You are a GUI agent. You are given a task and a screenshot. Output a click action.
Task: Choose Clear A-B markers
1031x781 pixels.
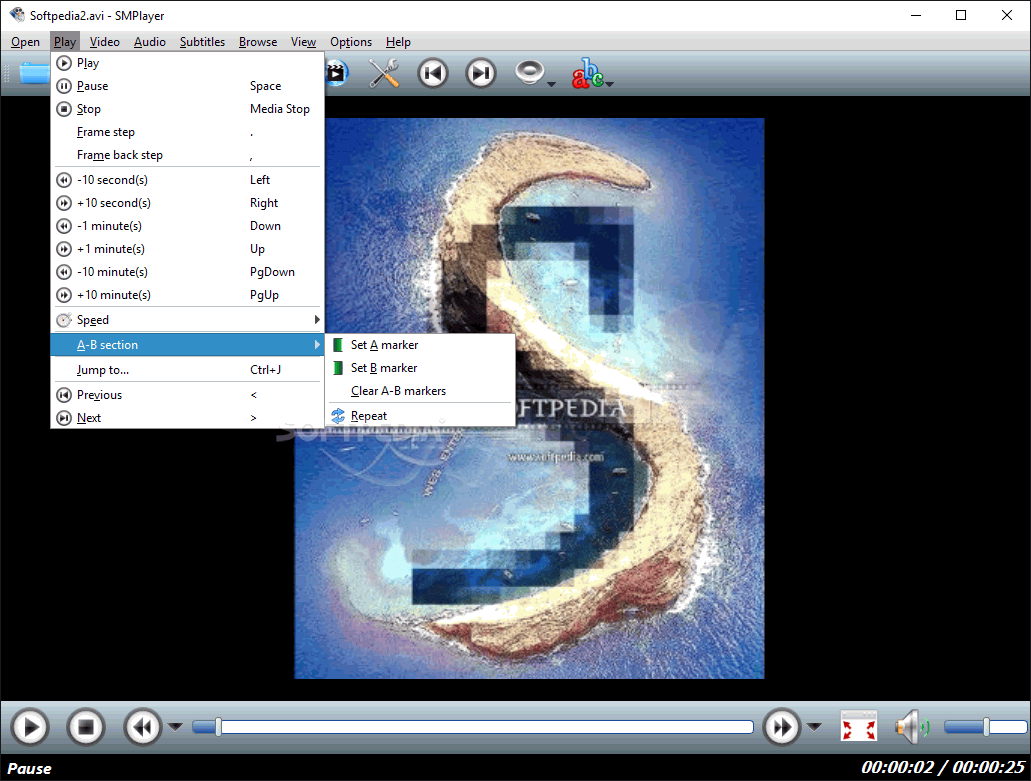tap(420, 391)
